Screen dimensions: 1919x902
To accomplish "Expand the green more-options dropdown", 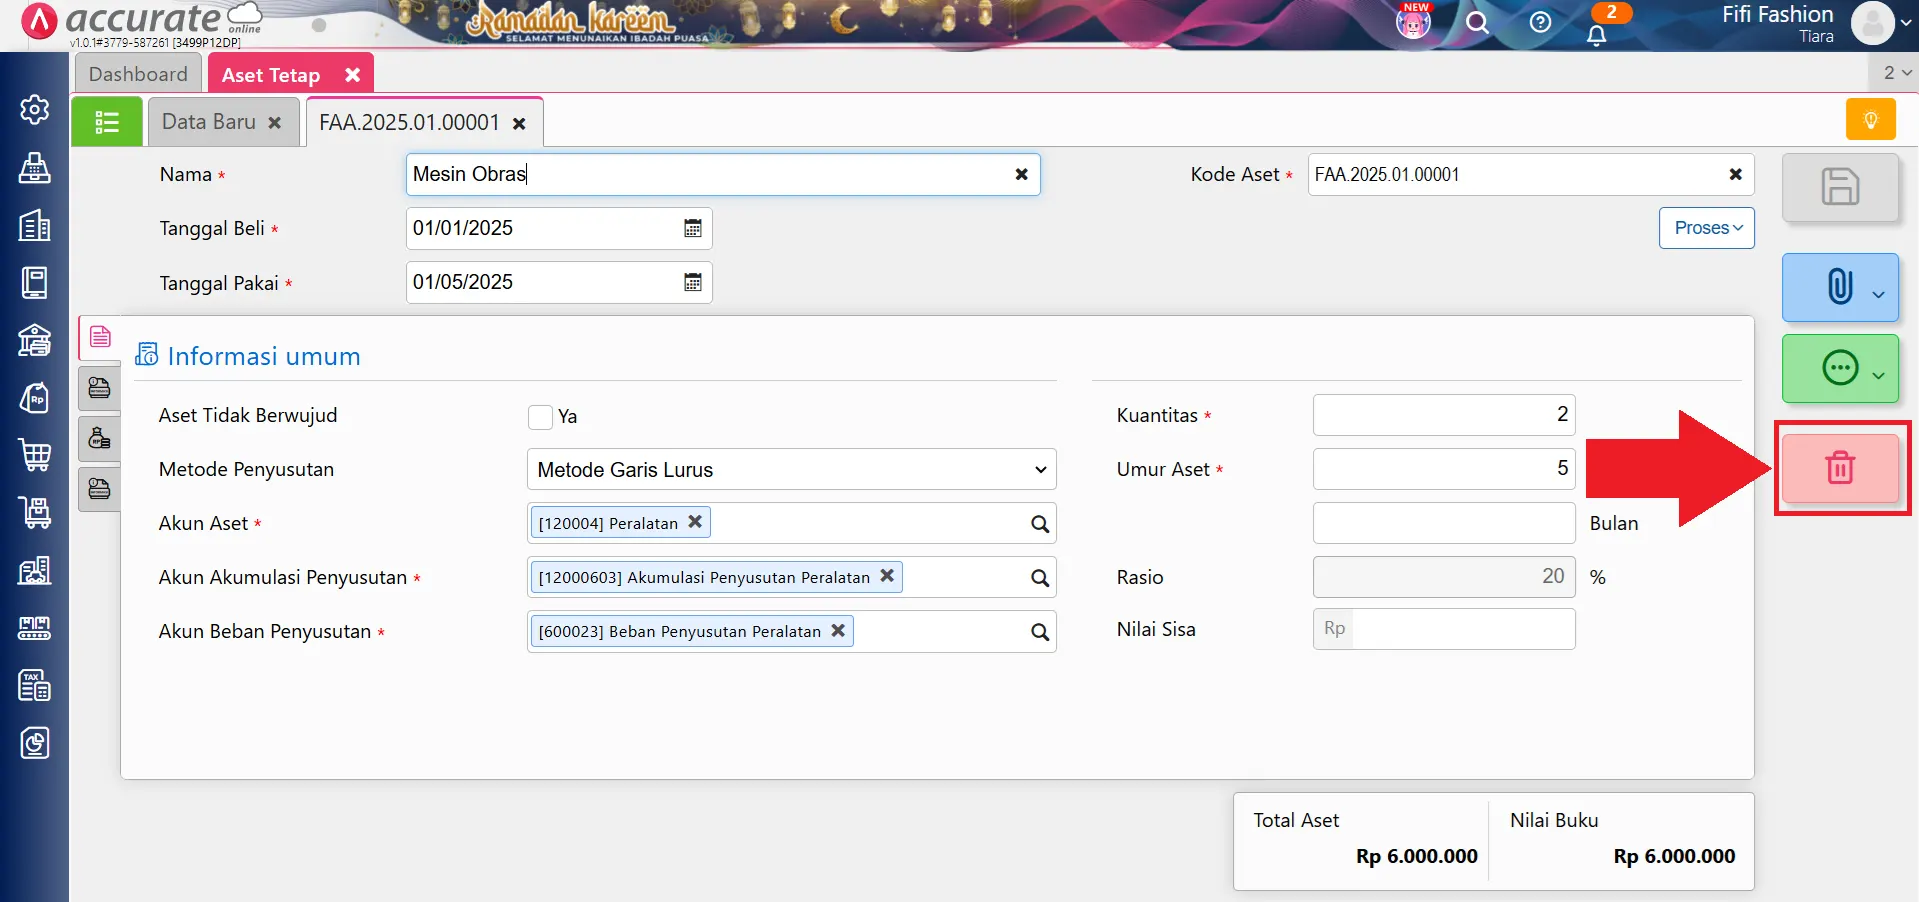I will click(1877, 375).
